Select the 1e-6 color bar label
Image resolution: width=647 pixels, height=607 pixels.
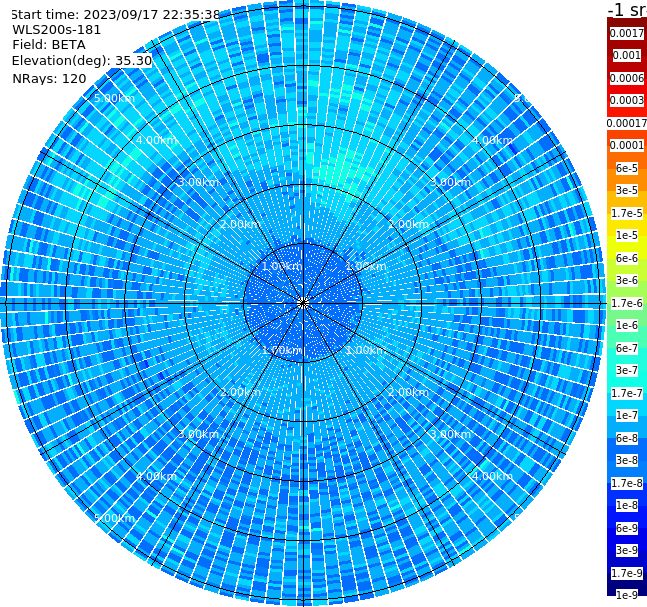(x=627, y=325)
